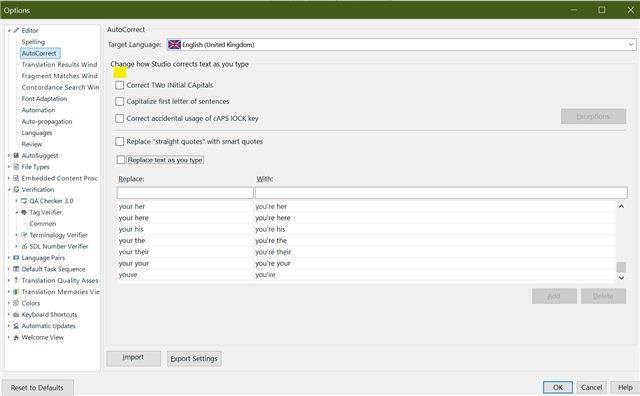640x396 pixels.
Task: Confirm with the OK button
Action: (558, 387)
